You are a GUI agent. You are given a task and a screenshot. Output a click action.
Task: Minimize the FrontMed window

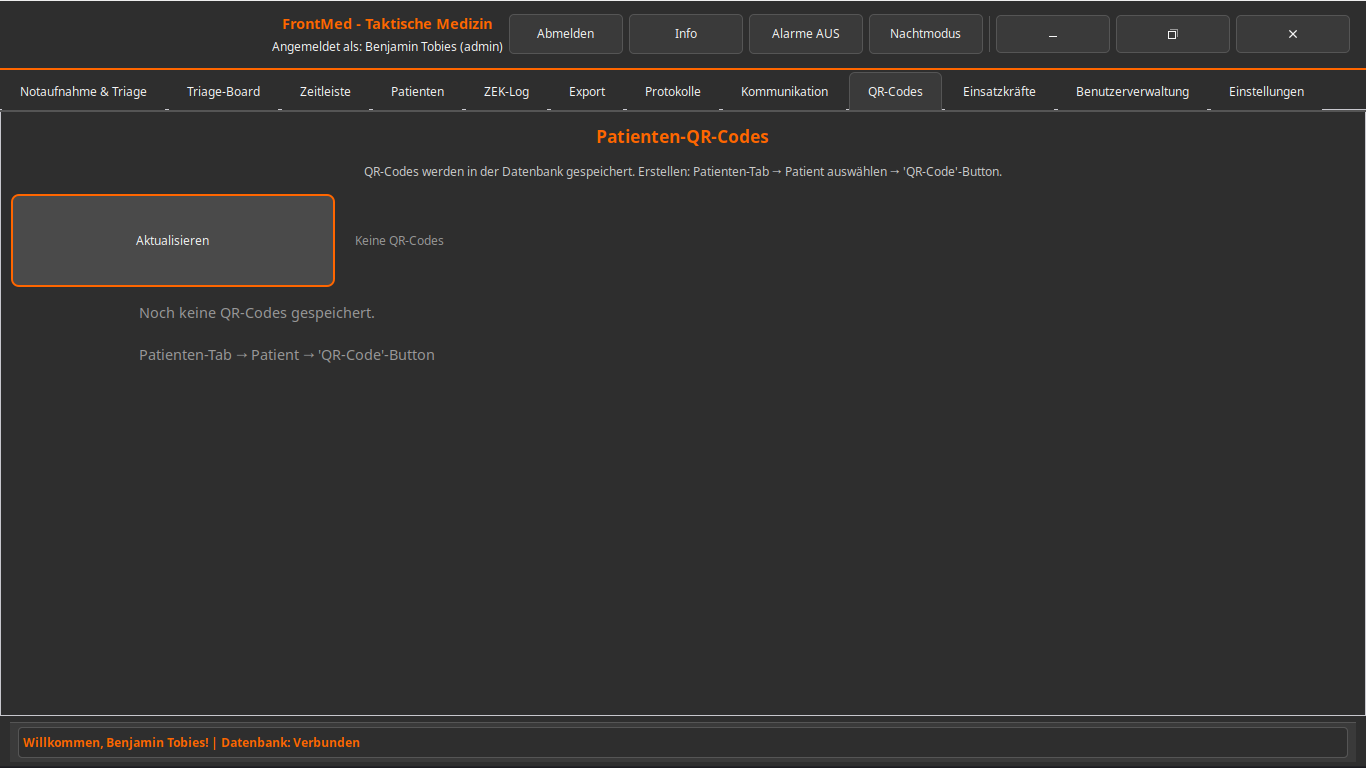pos(1053,34)
